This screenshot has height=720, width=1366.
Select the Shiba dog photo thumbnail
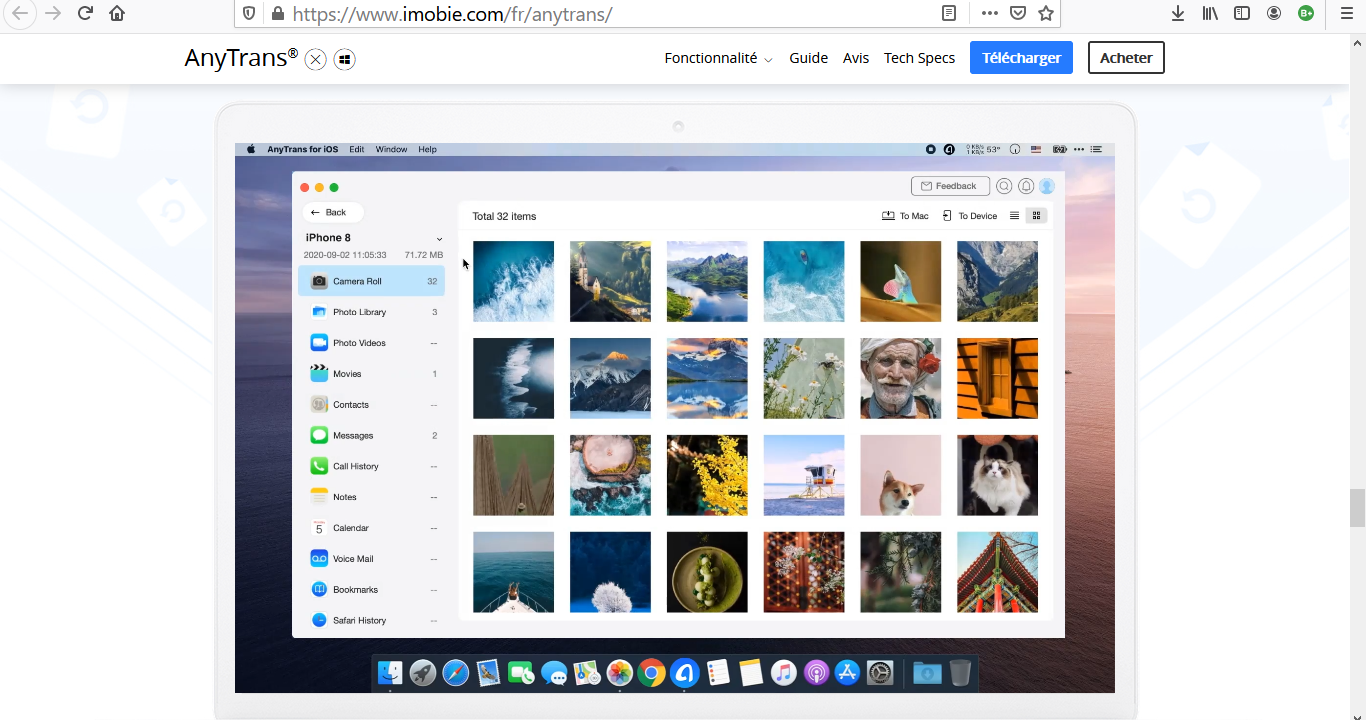tap(901, 475)
